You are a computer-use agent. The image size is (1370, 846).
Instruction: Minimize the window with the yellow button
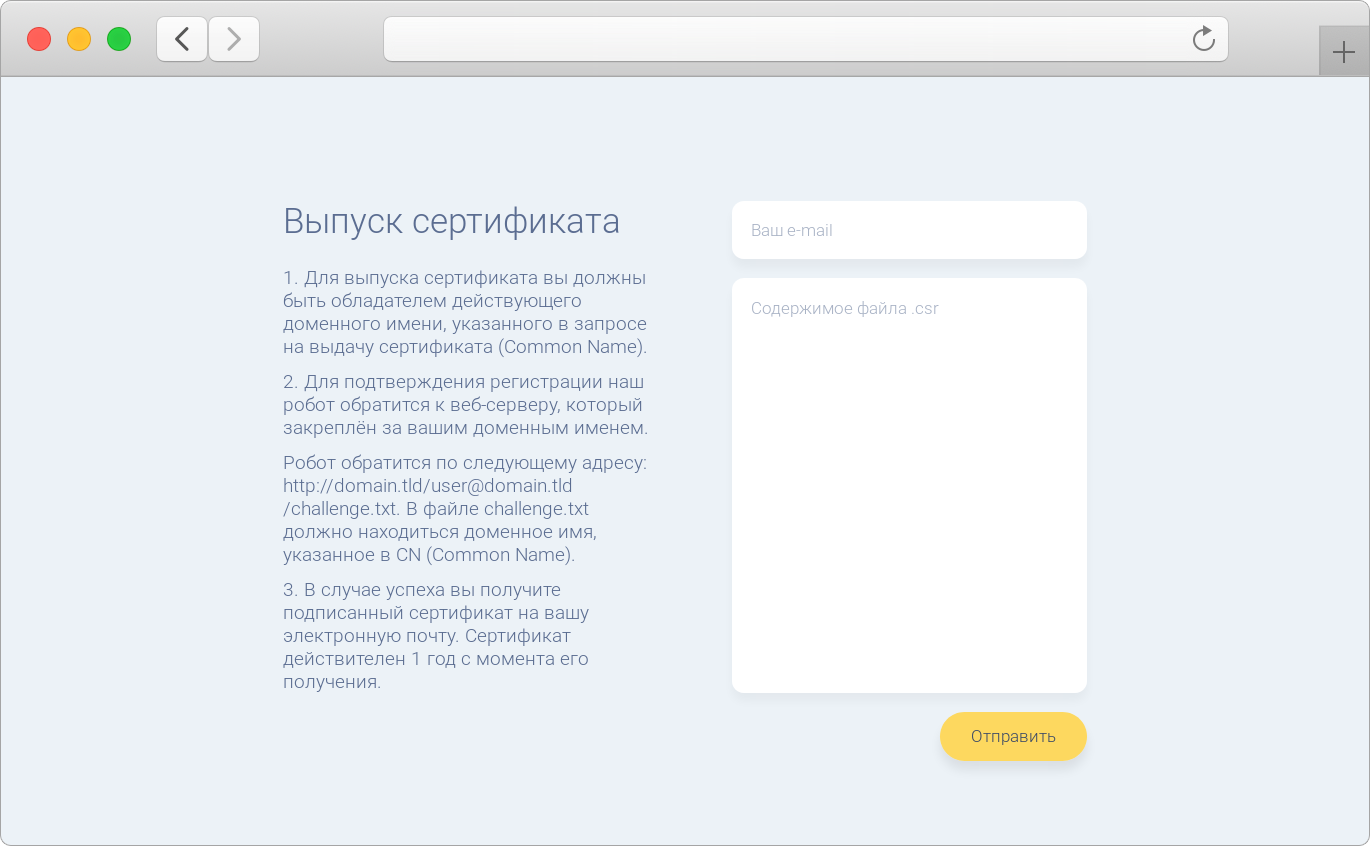click(x=79, y=39)
